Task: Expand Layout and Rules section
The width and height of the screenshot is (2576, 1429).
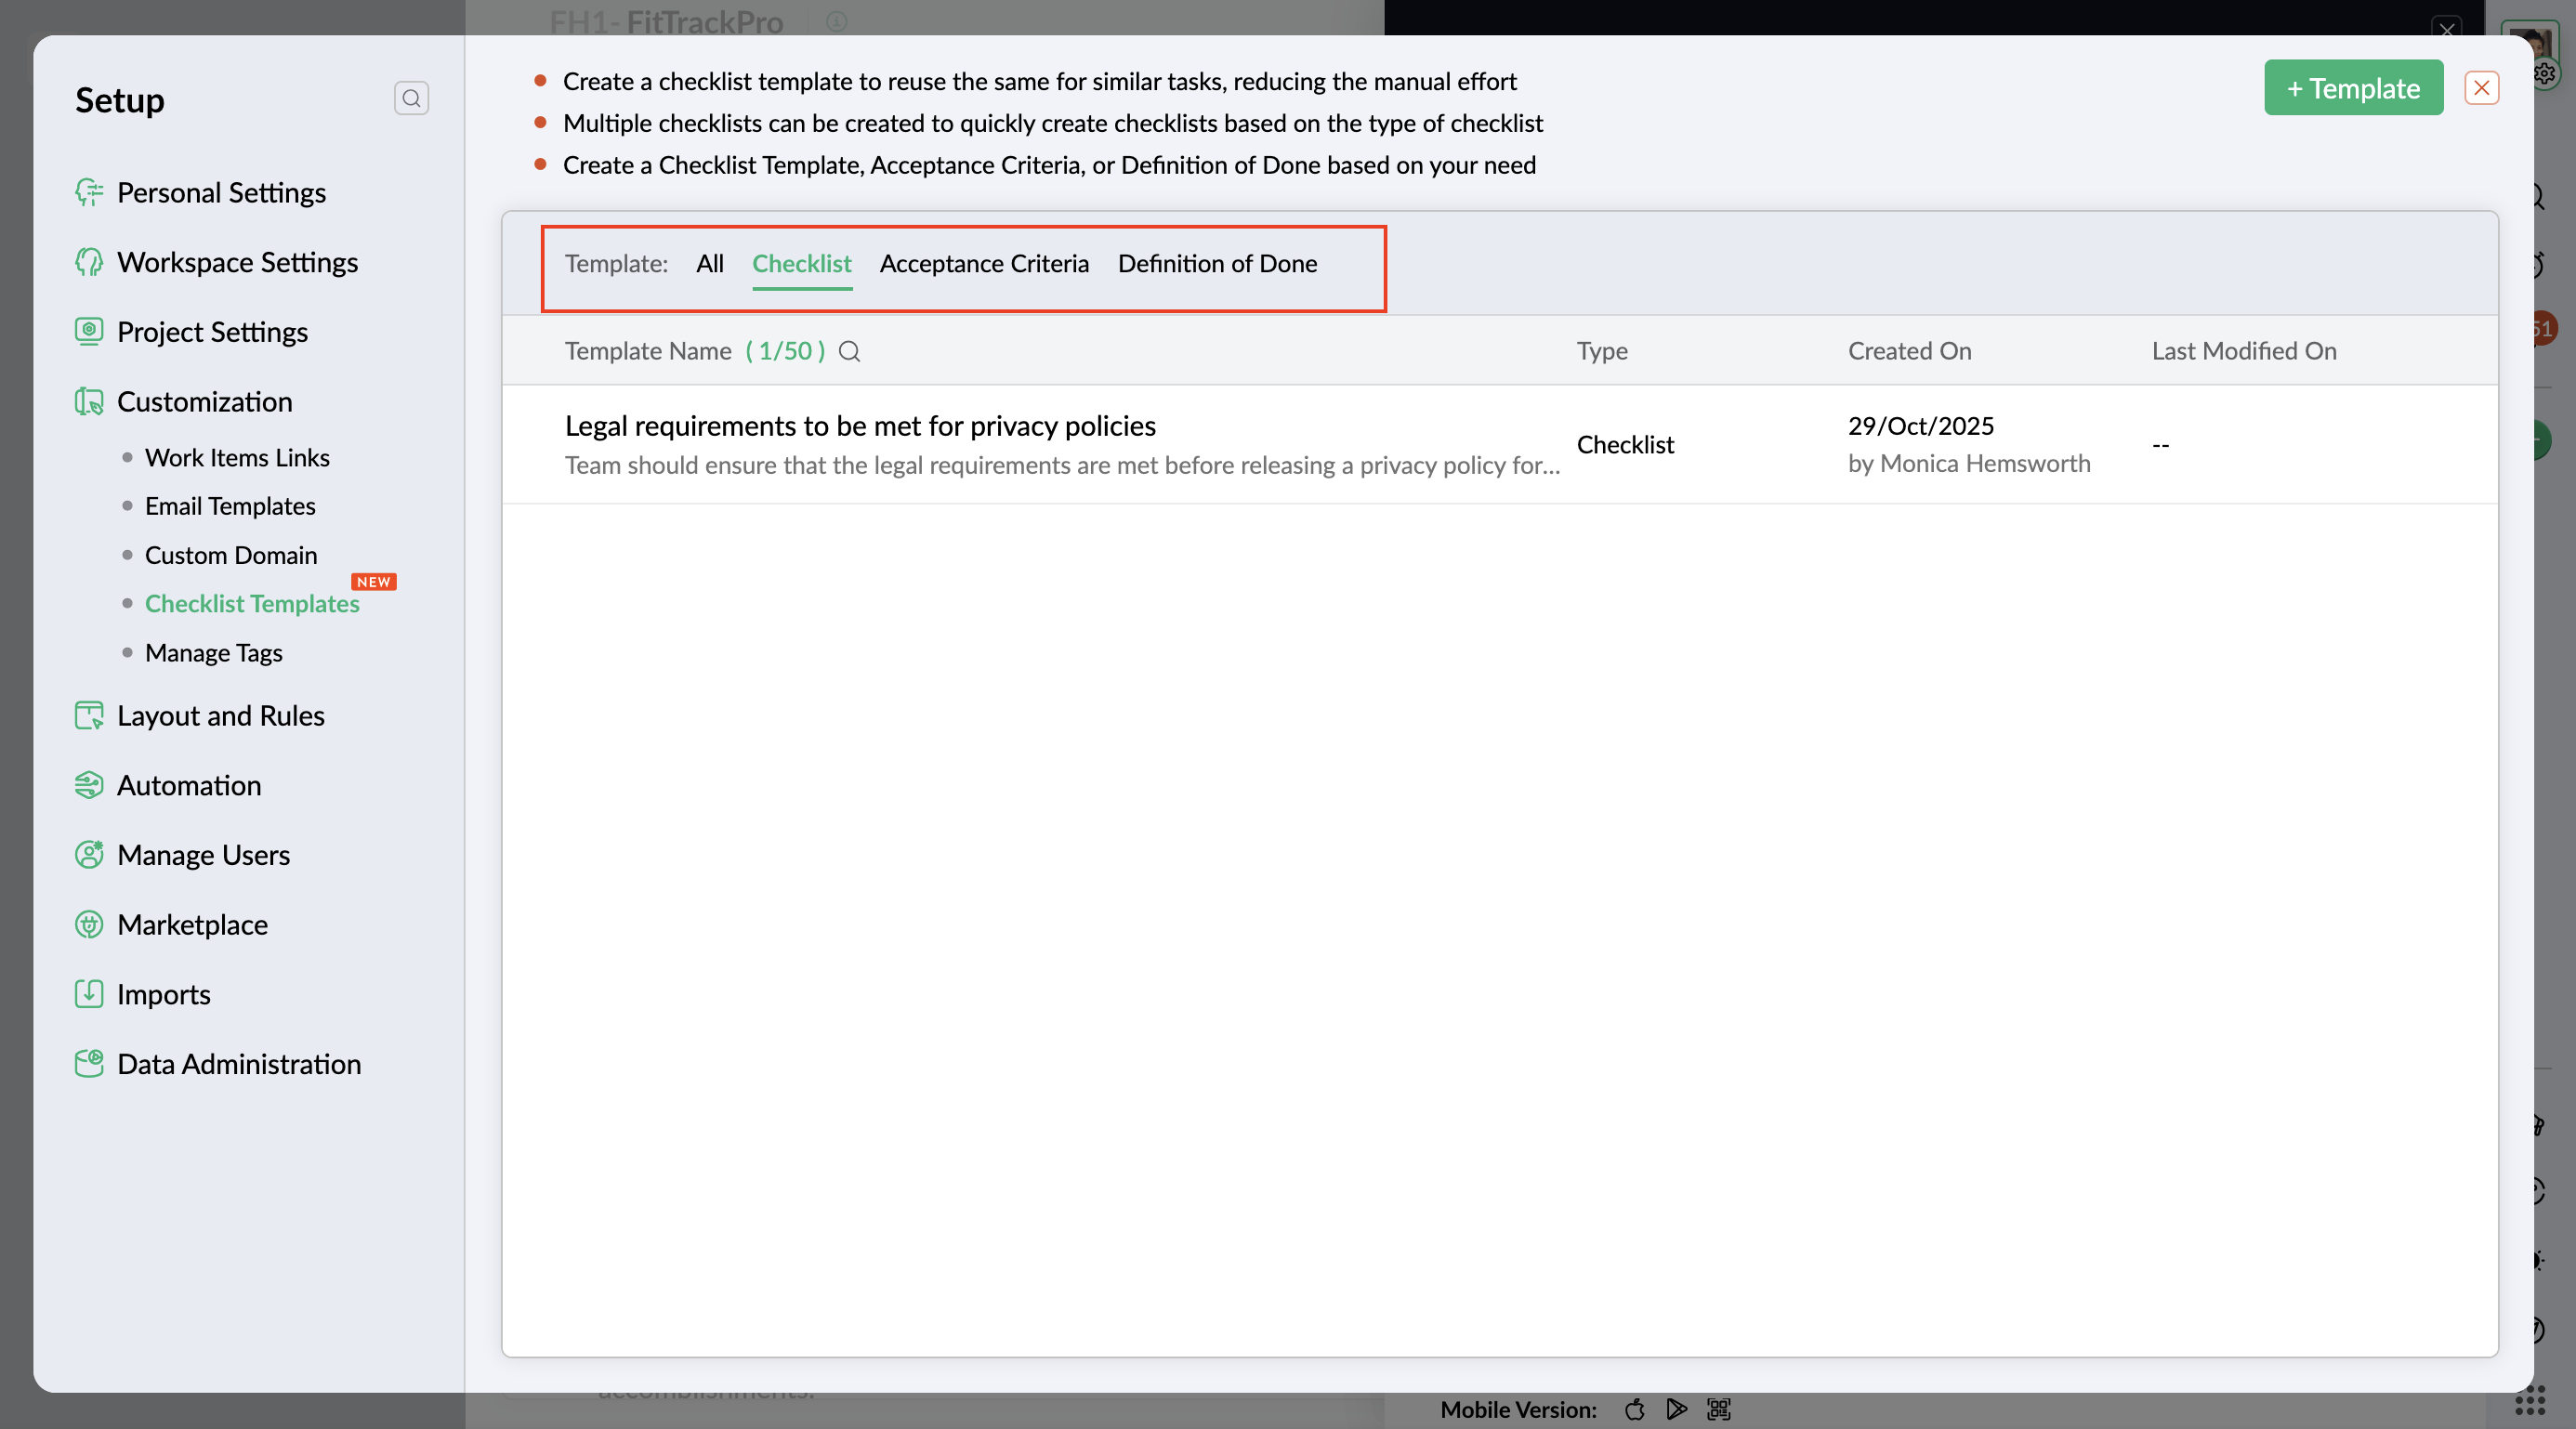Action: point(220,715)
